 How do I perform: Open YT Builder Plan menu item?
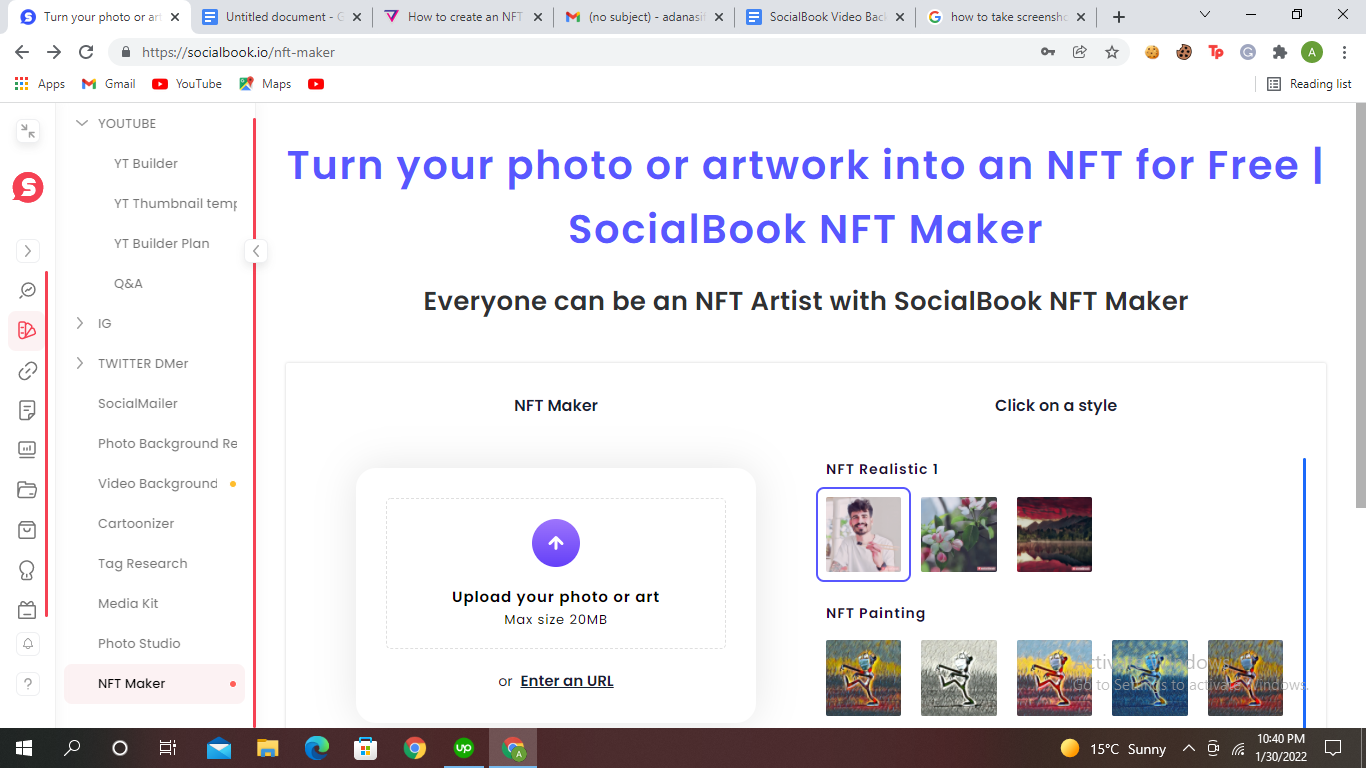pyautogui.click(x=162, y=243)
